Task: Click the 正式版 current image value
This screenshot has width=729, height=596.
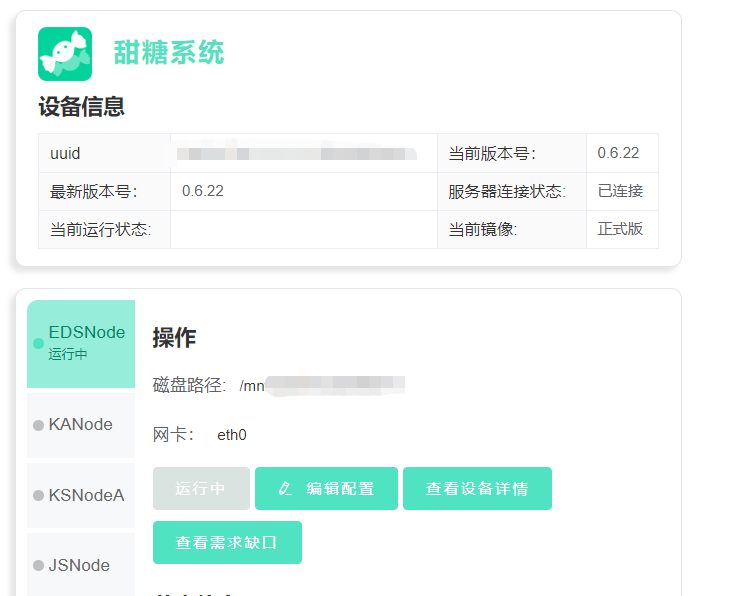Action: (x=620, y=229)
